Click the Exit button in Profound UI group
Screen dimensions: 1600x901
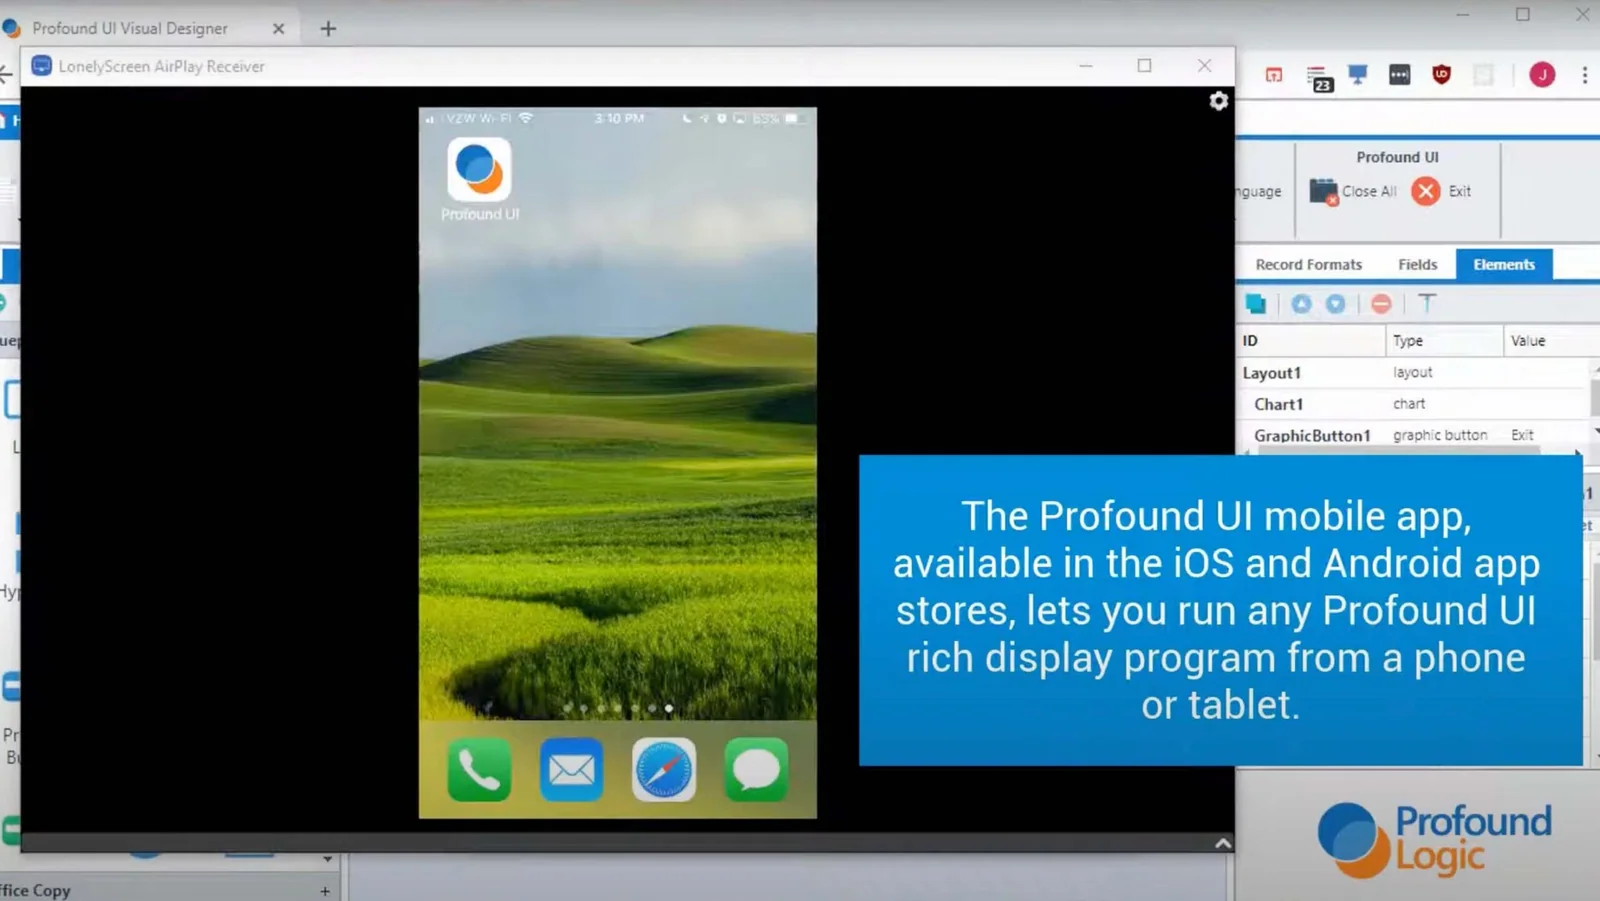pyautogui.click(x=1441, y=191)
